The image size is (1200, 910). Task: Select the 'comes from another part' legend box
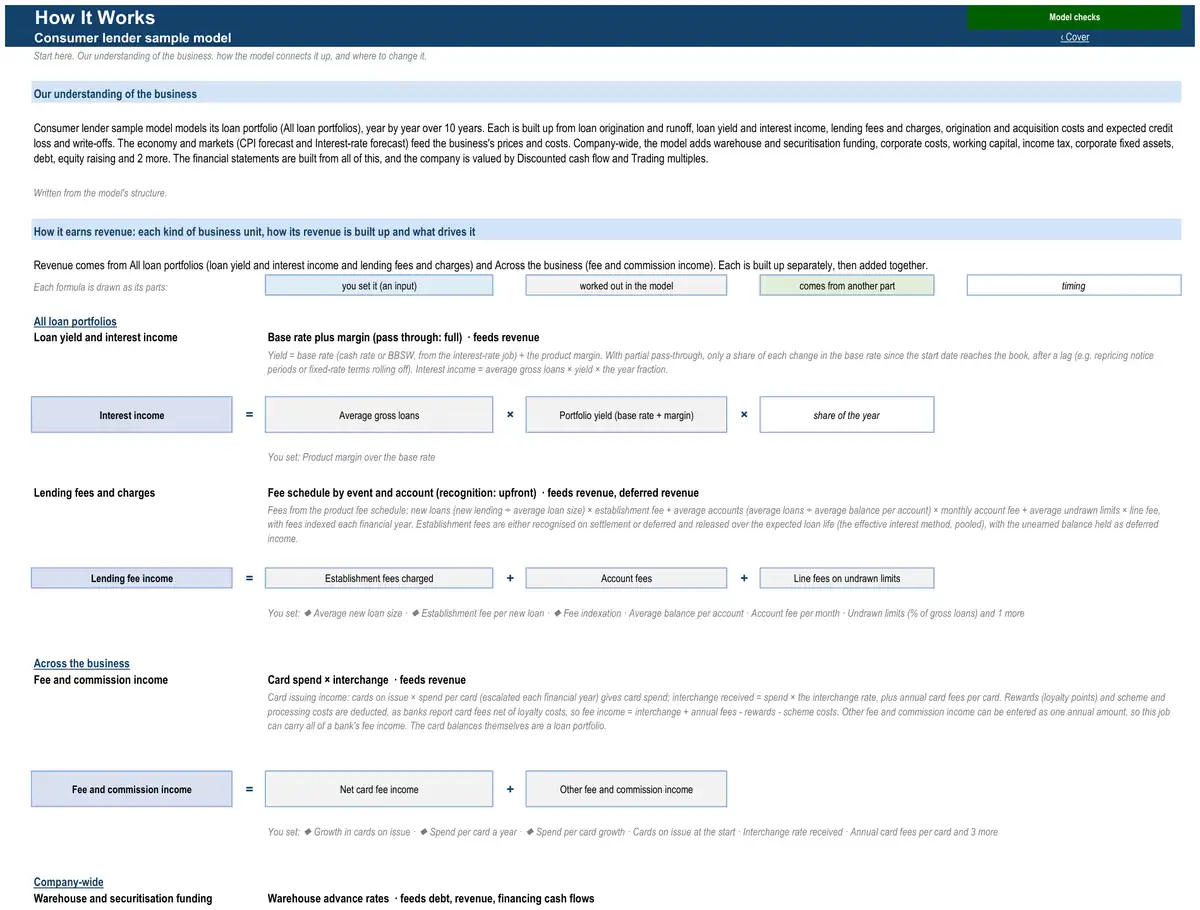coord(847,286)
